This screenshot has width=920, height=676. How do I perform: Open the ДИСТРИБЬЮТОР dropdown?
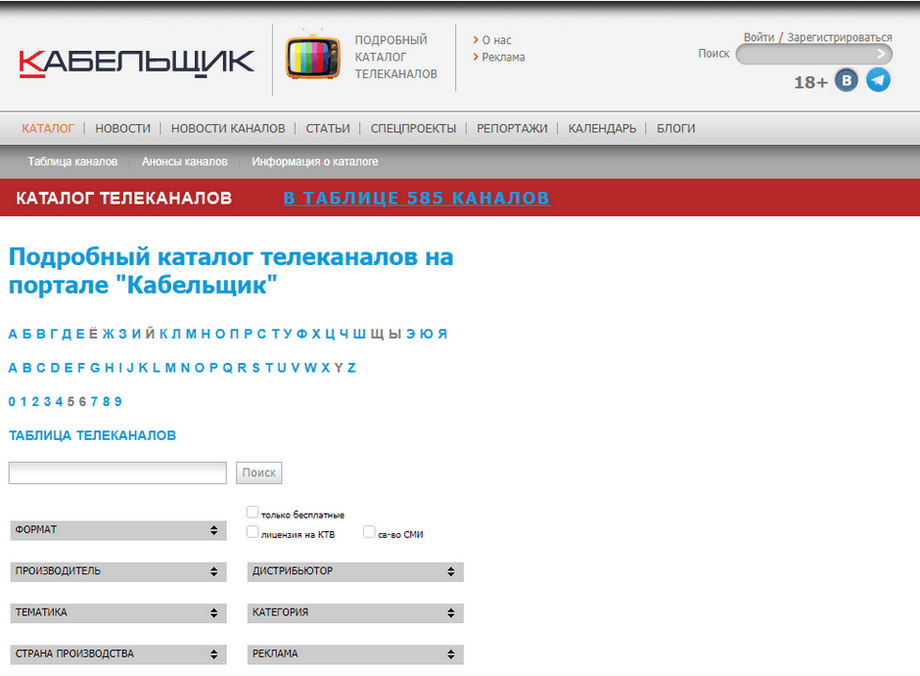point(356,572)
